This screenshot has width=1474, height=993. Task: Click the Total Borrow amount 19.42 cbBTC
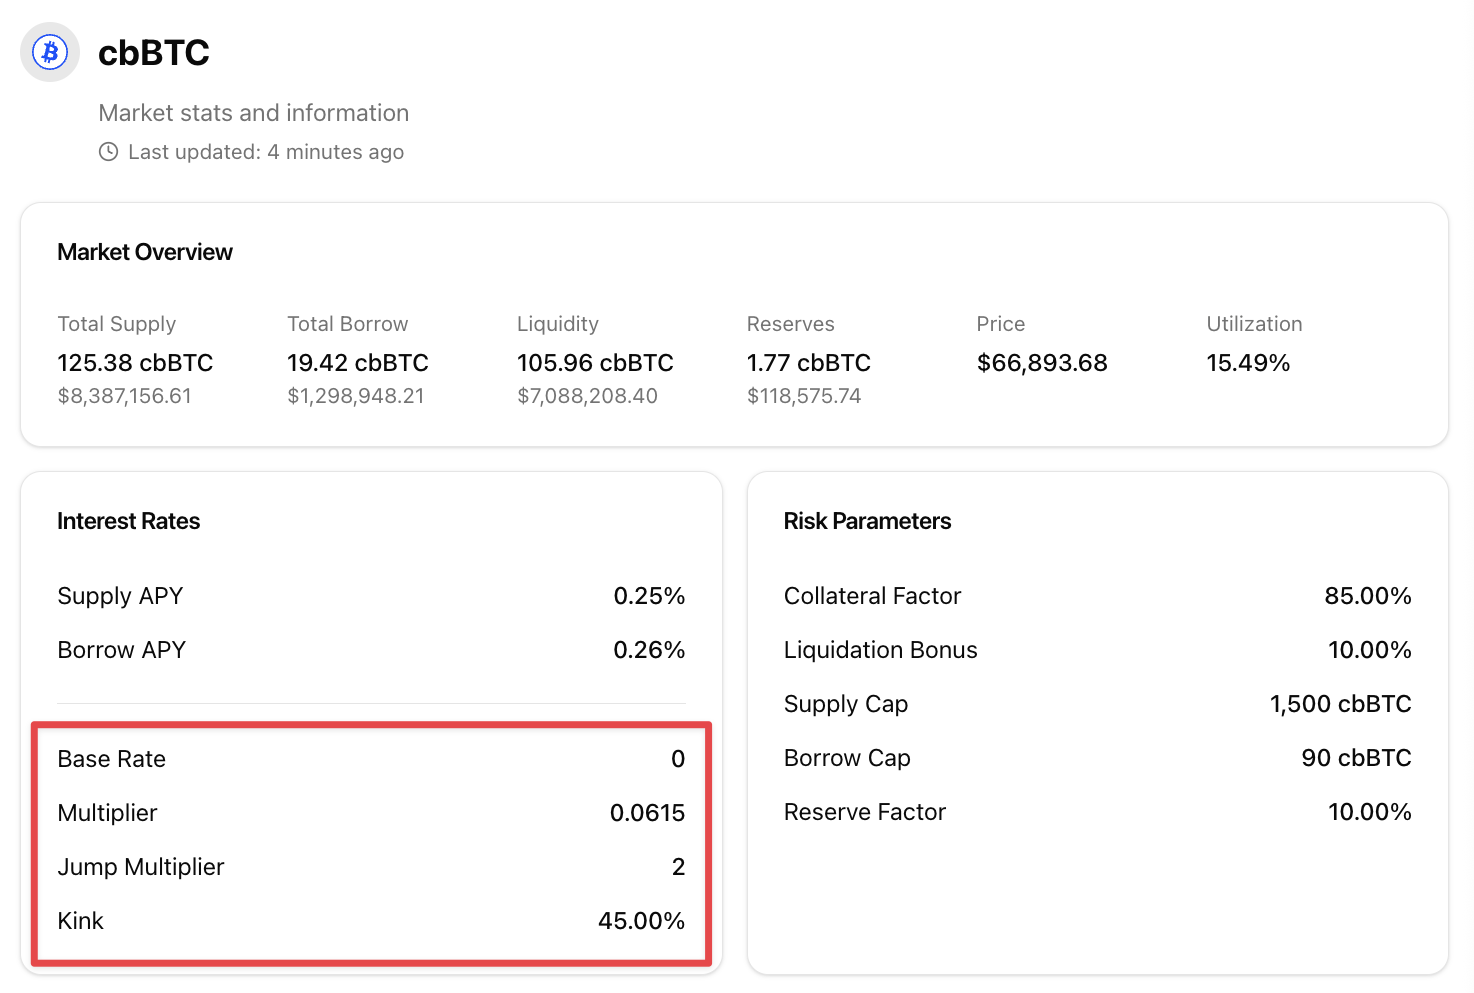click(357, 363)
